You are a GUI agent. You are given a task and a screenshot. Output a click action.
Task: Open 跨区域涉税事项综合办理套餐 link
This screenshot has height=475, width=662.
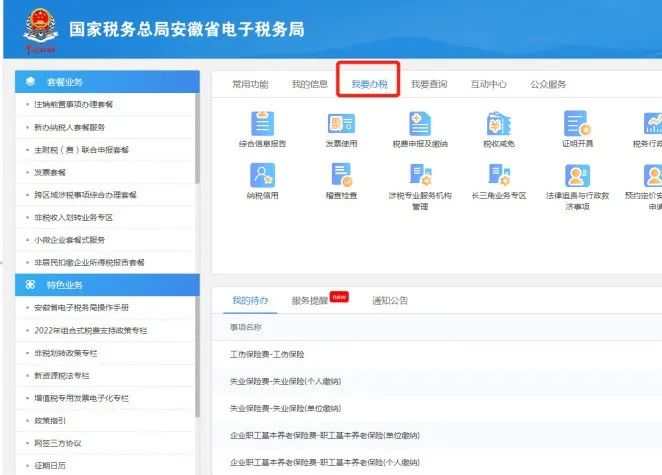coord(85,195)
